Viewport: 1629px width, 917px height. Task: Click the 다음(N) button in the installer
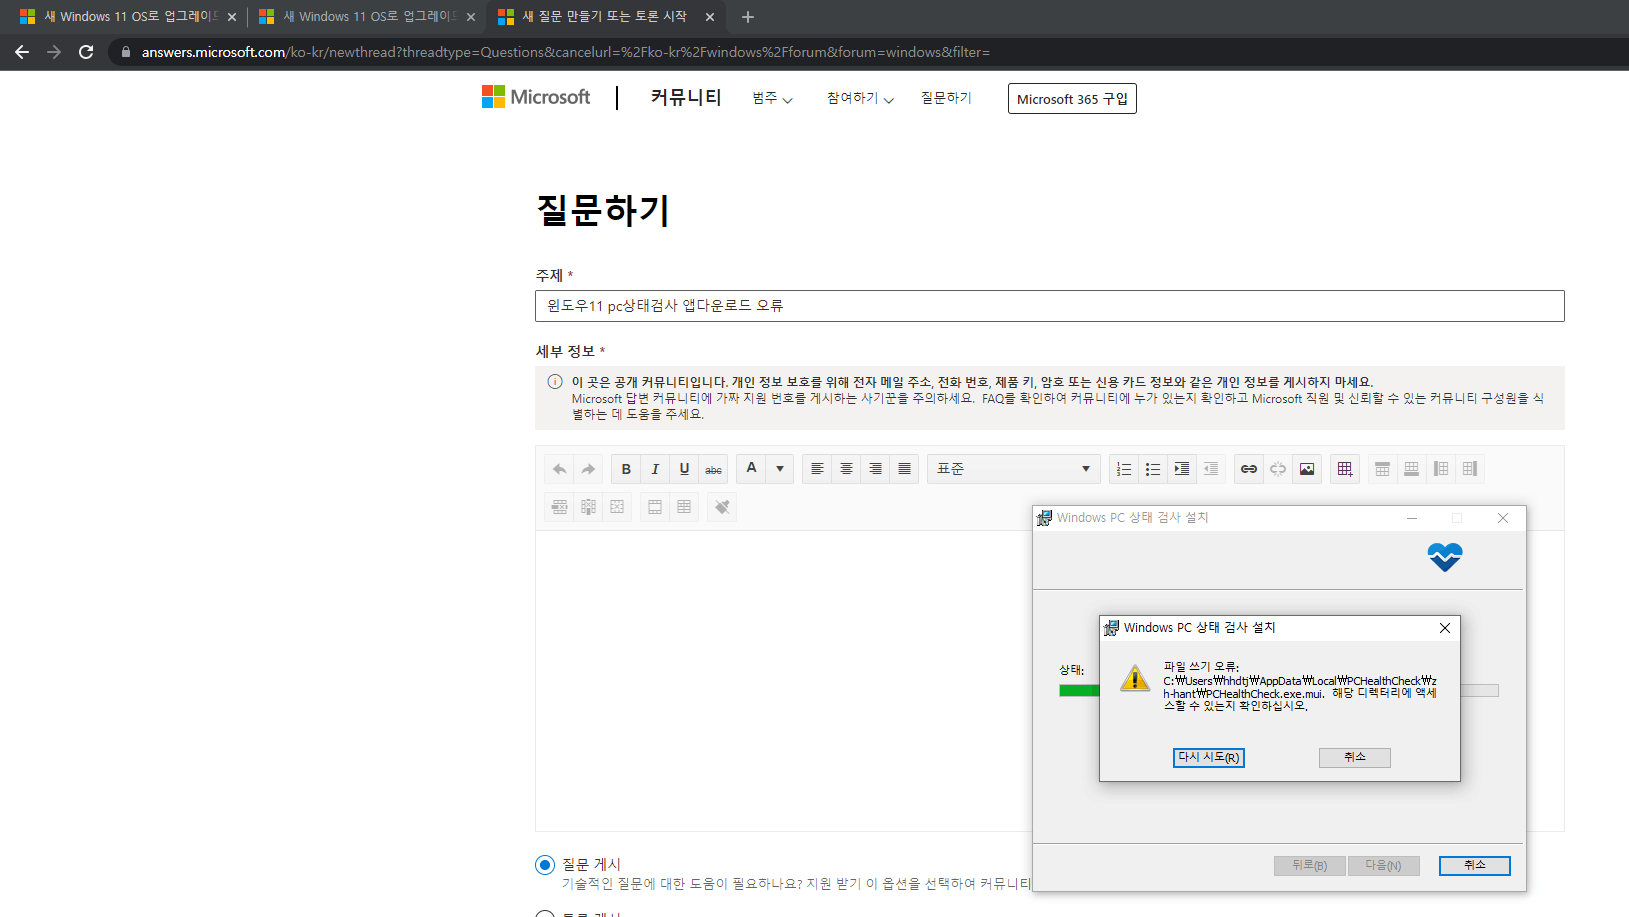coord(1384,866)
